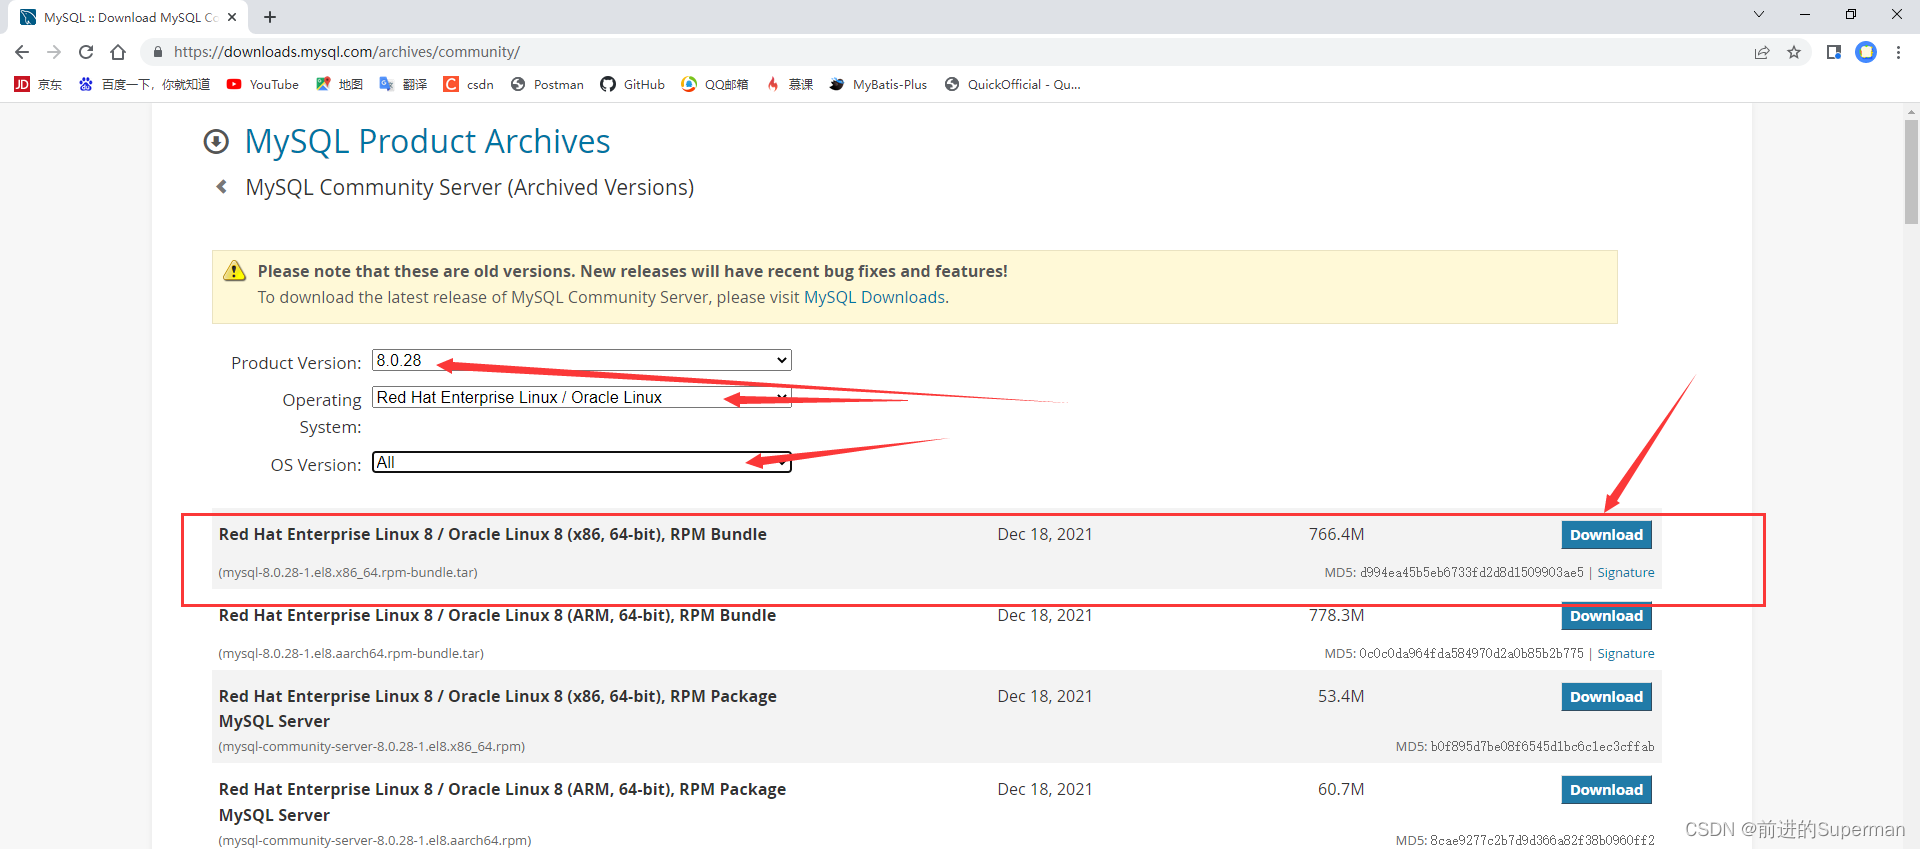Click the MySQL download circle icon

[216, 142]
